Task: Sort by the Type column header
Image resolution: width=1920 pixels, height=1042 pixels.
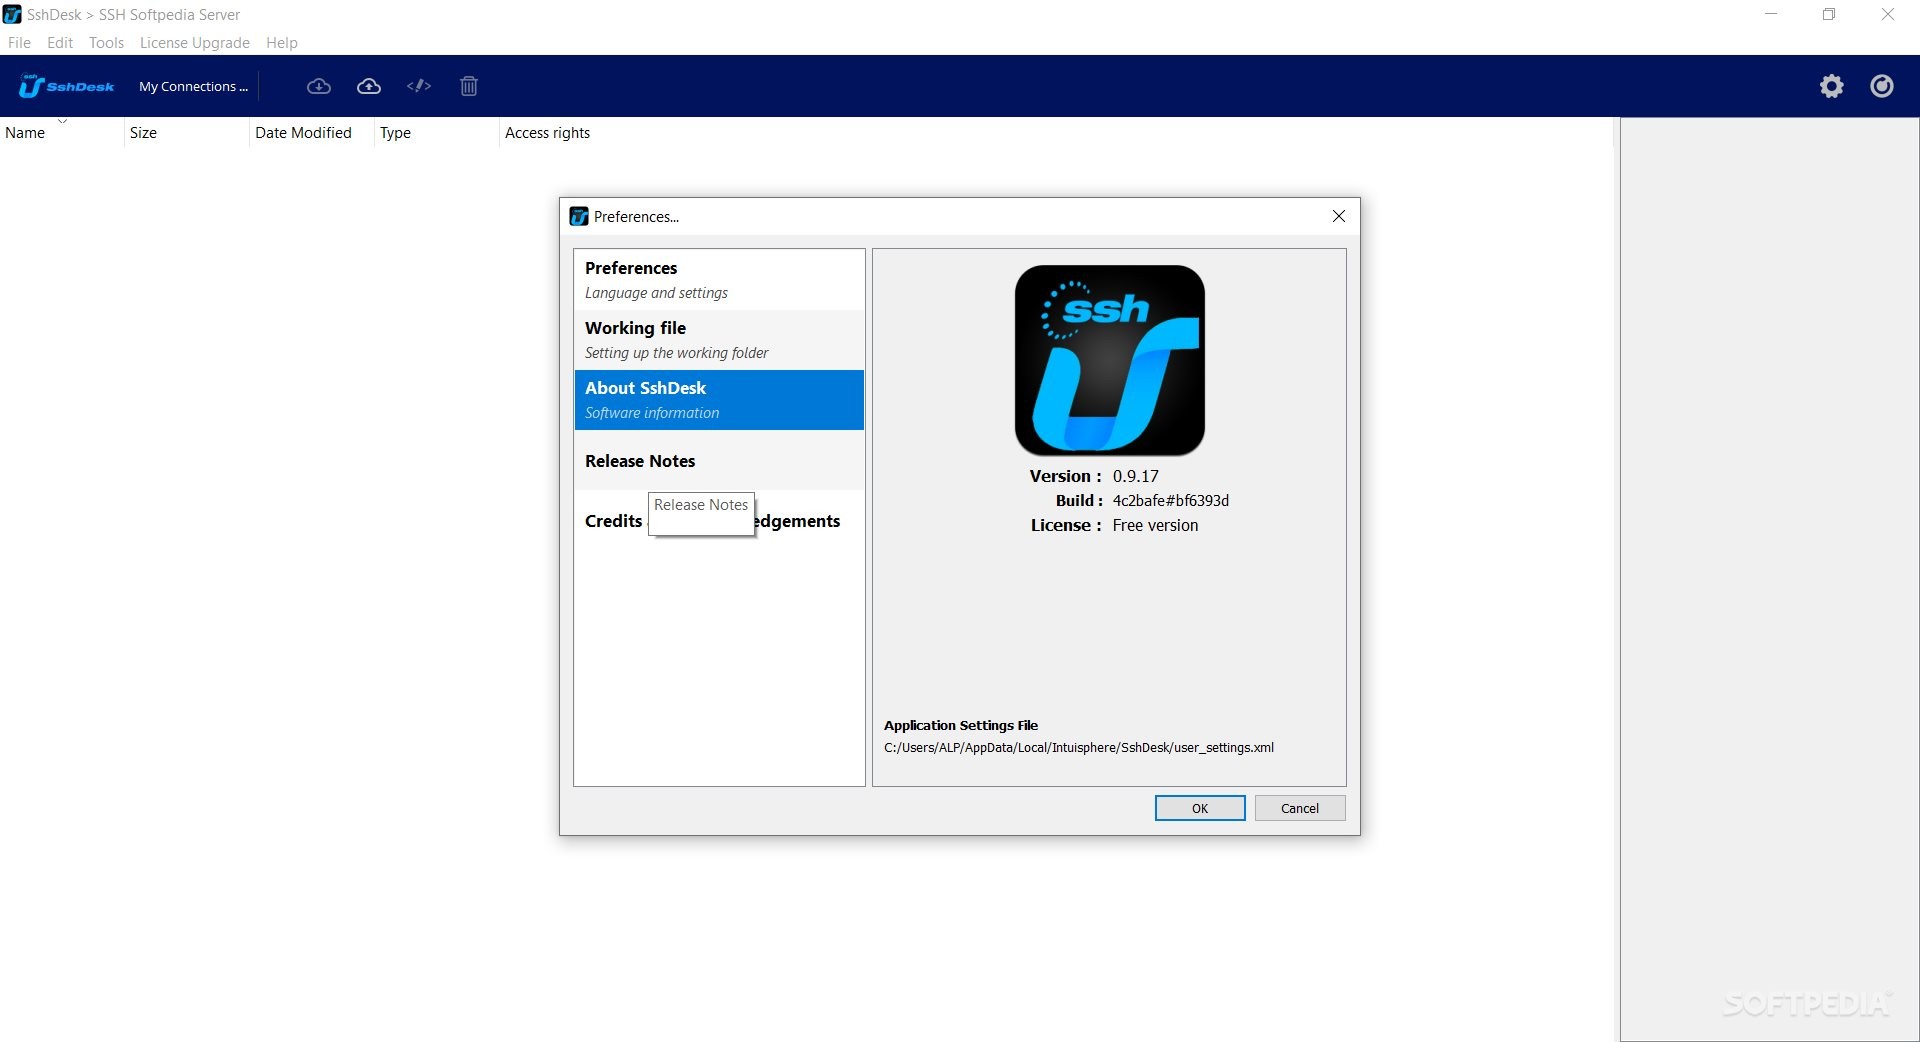Action: pyautogui.click(x=437, y=132)
